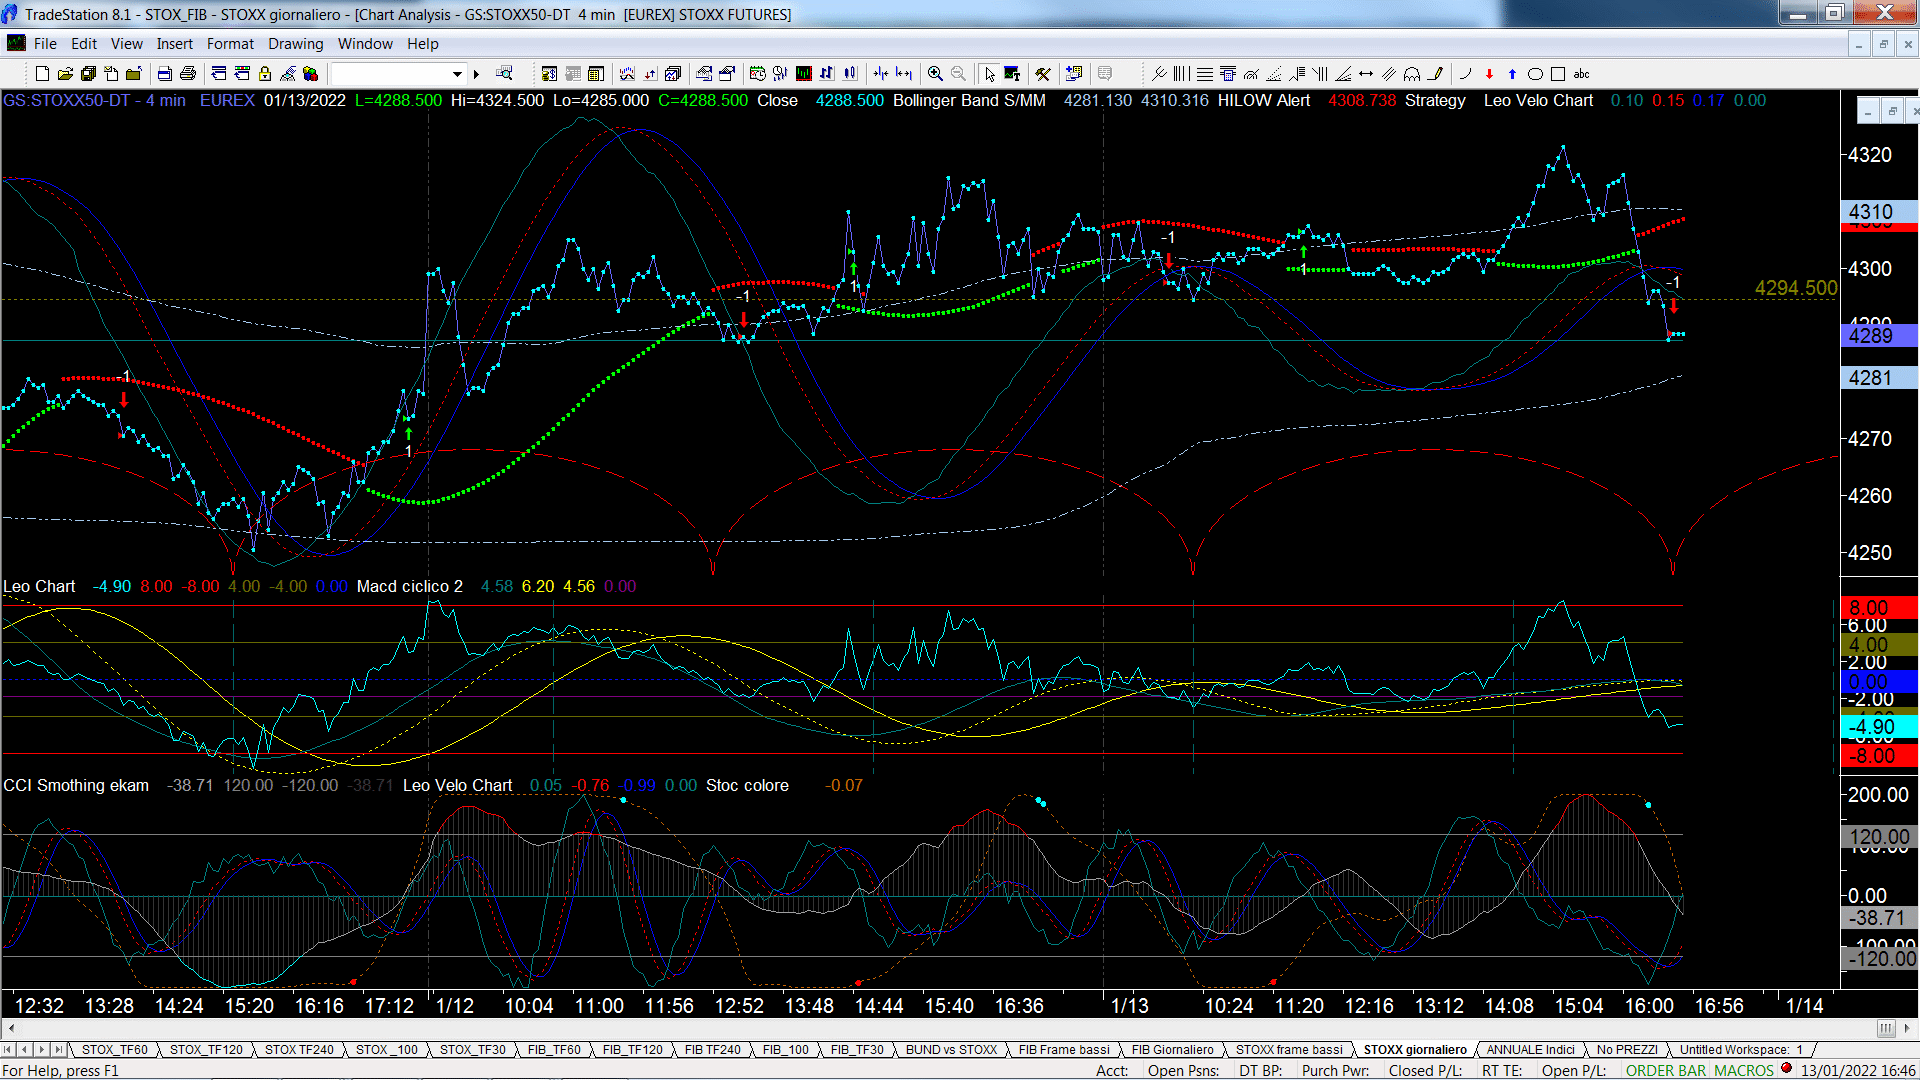1920x1080 pixels.
Task: Click the clock calendar icon in toolbar
Action: point(757,73)
